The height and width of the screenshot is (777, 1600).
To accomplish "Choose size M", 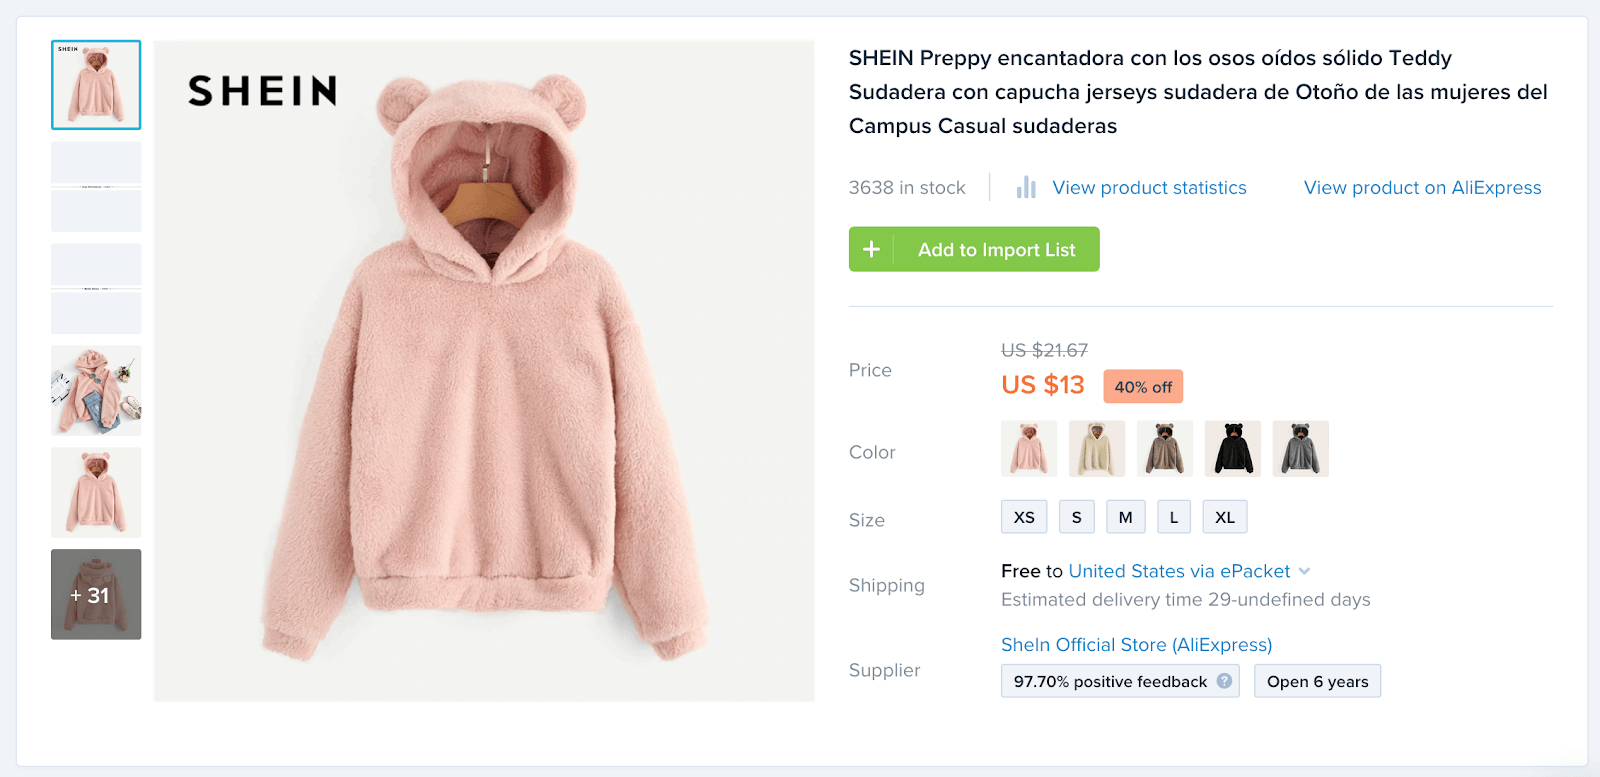I will [1125, 517].
